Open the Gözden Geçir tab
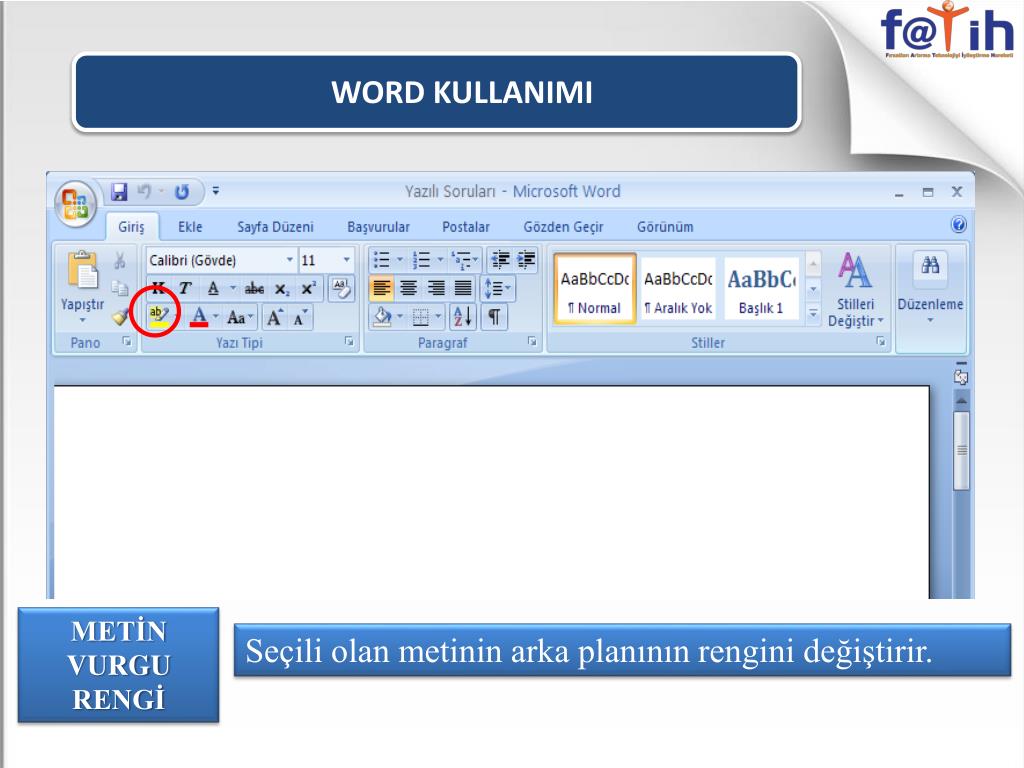 [x=563, y=227]
